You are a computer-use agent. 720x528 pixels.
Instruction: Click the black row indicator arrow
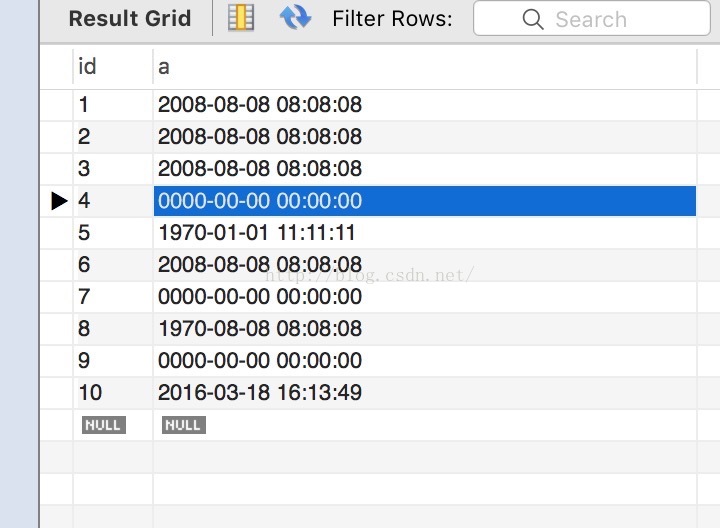(x=59, y=201)
